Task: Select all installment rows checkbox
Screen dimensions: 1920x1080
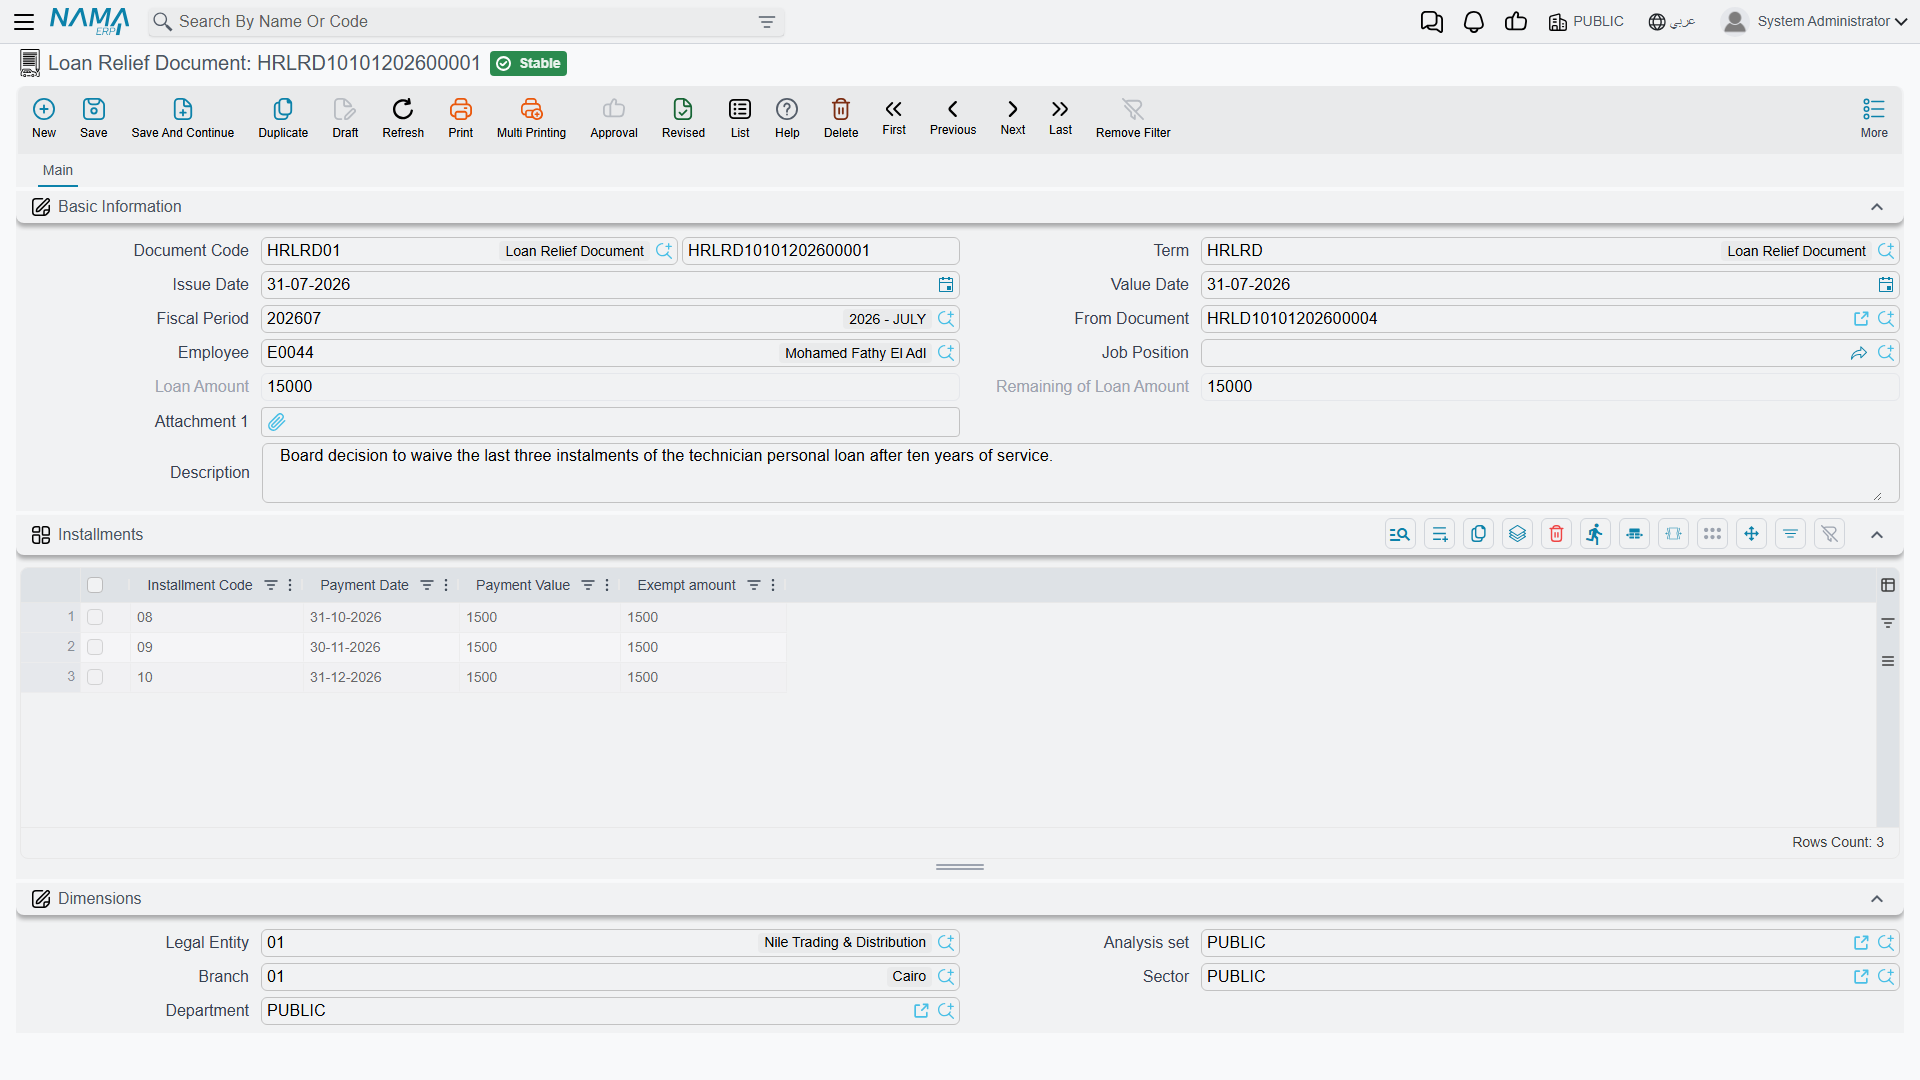Action: [x=95, y=585]
